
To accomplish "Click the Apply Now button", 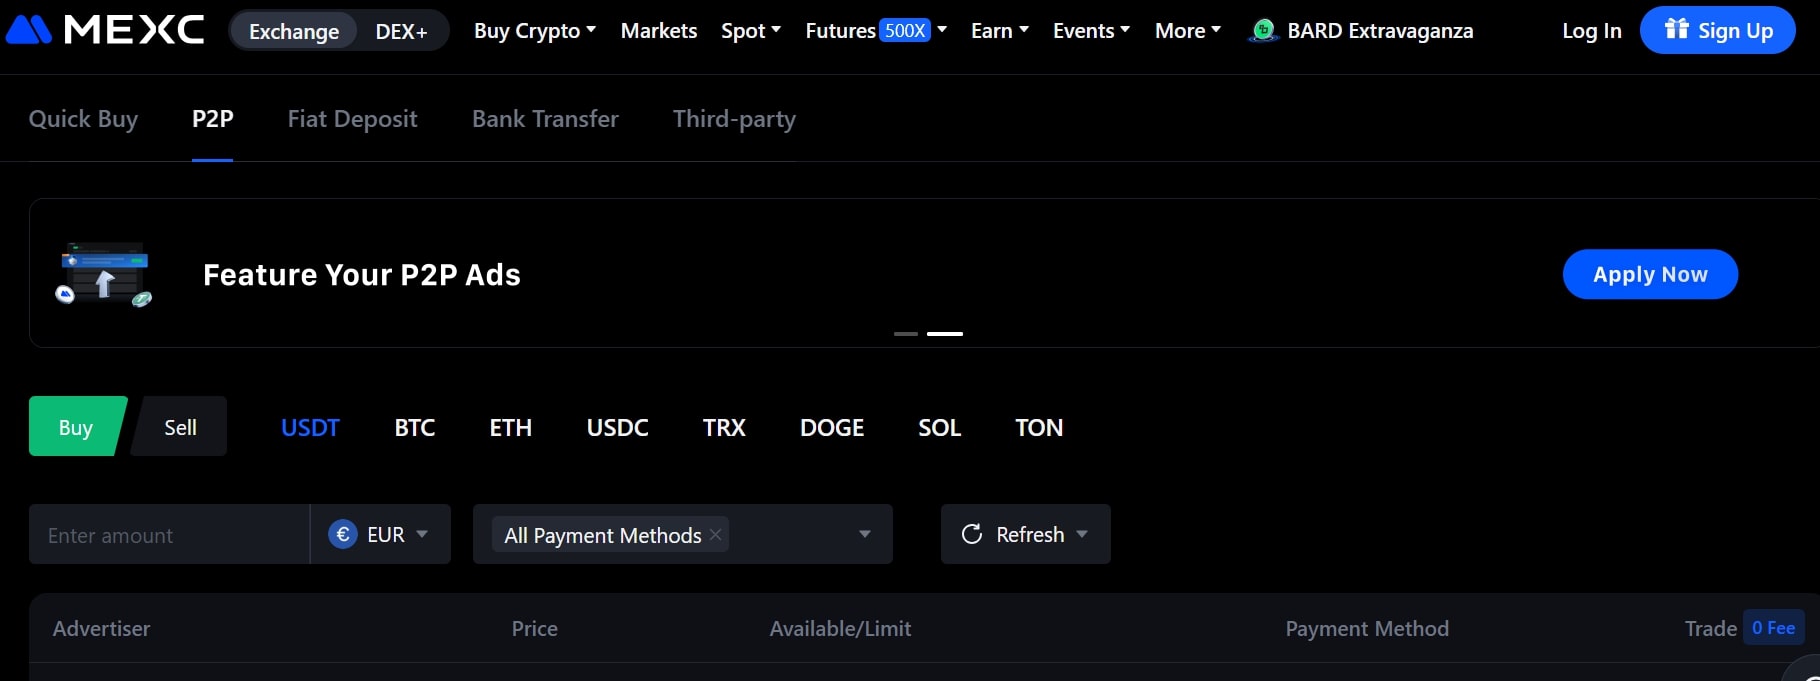I will click(x=1650, y=274).
